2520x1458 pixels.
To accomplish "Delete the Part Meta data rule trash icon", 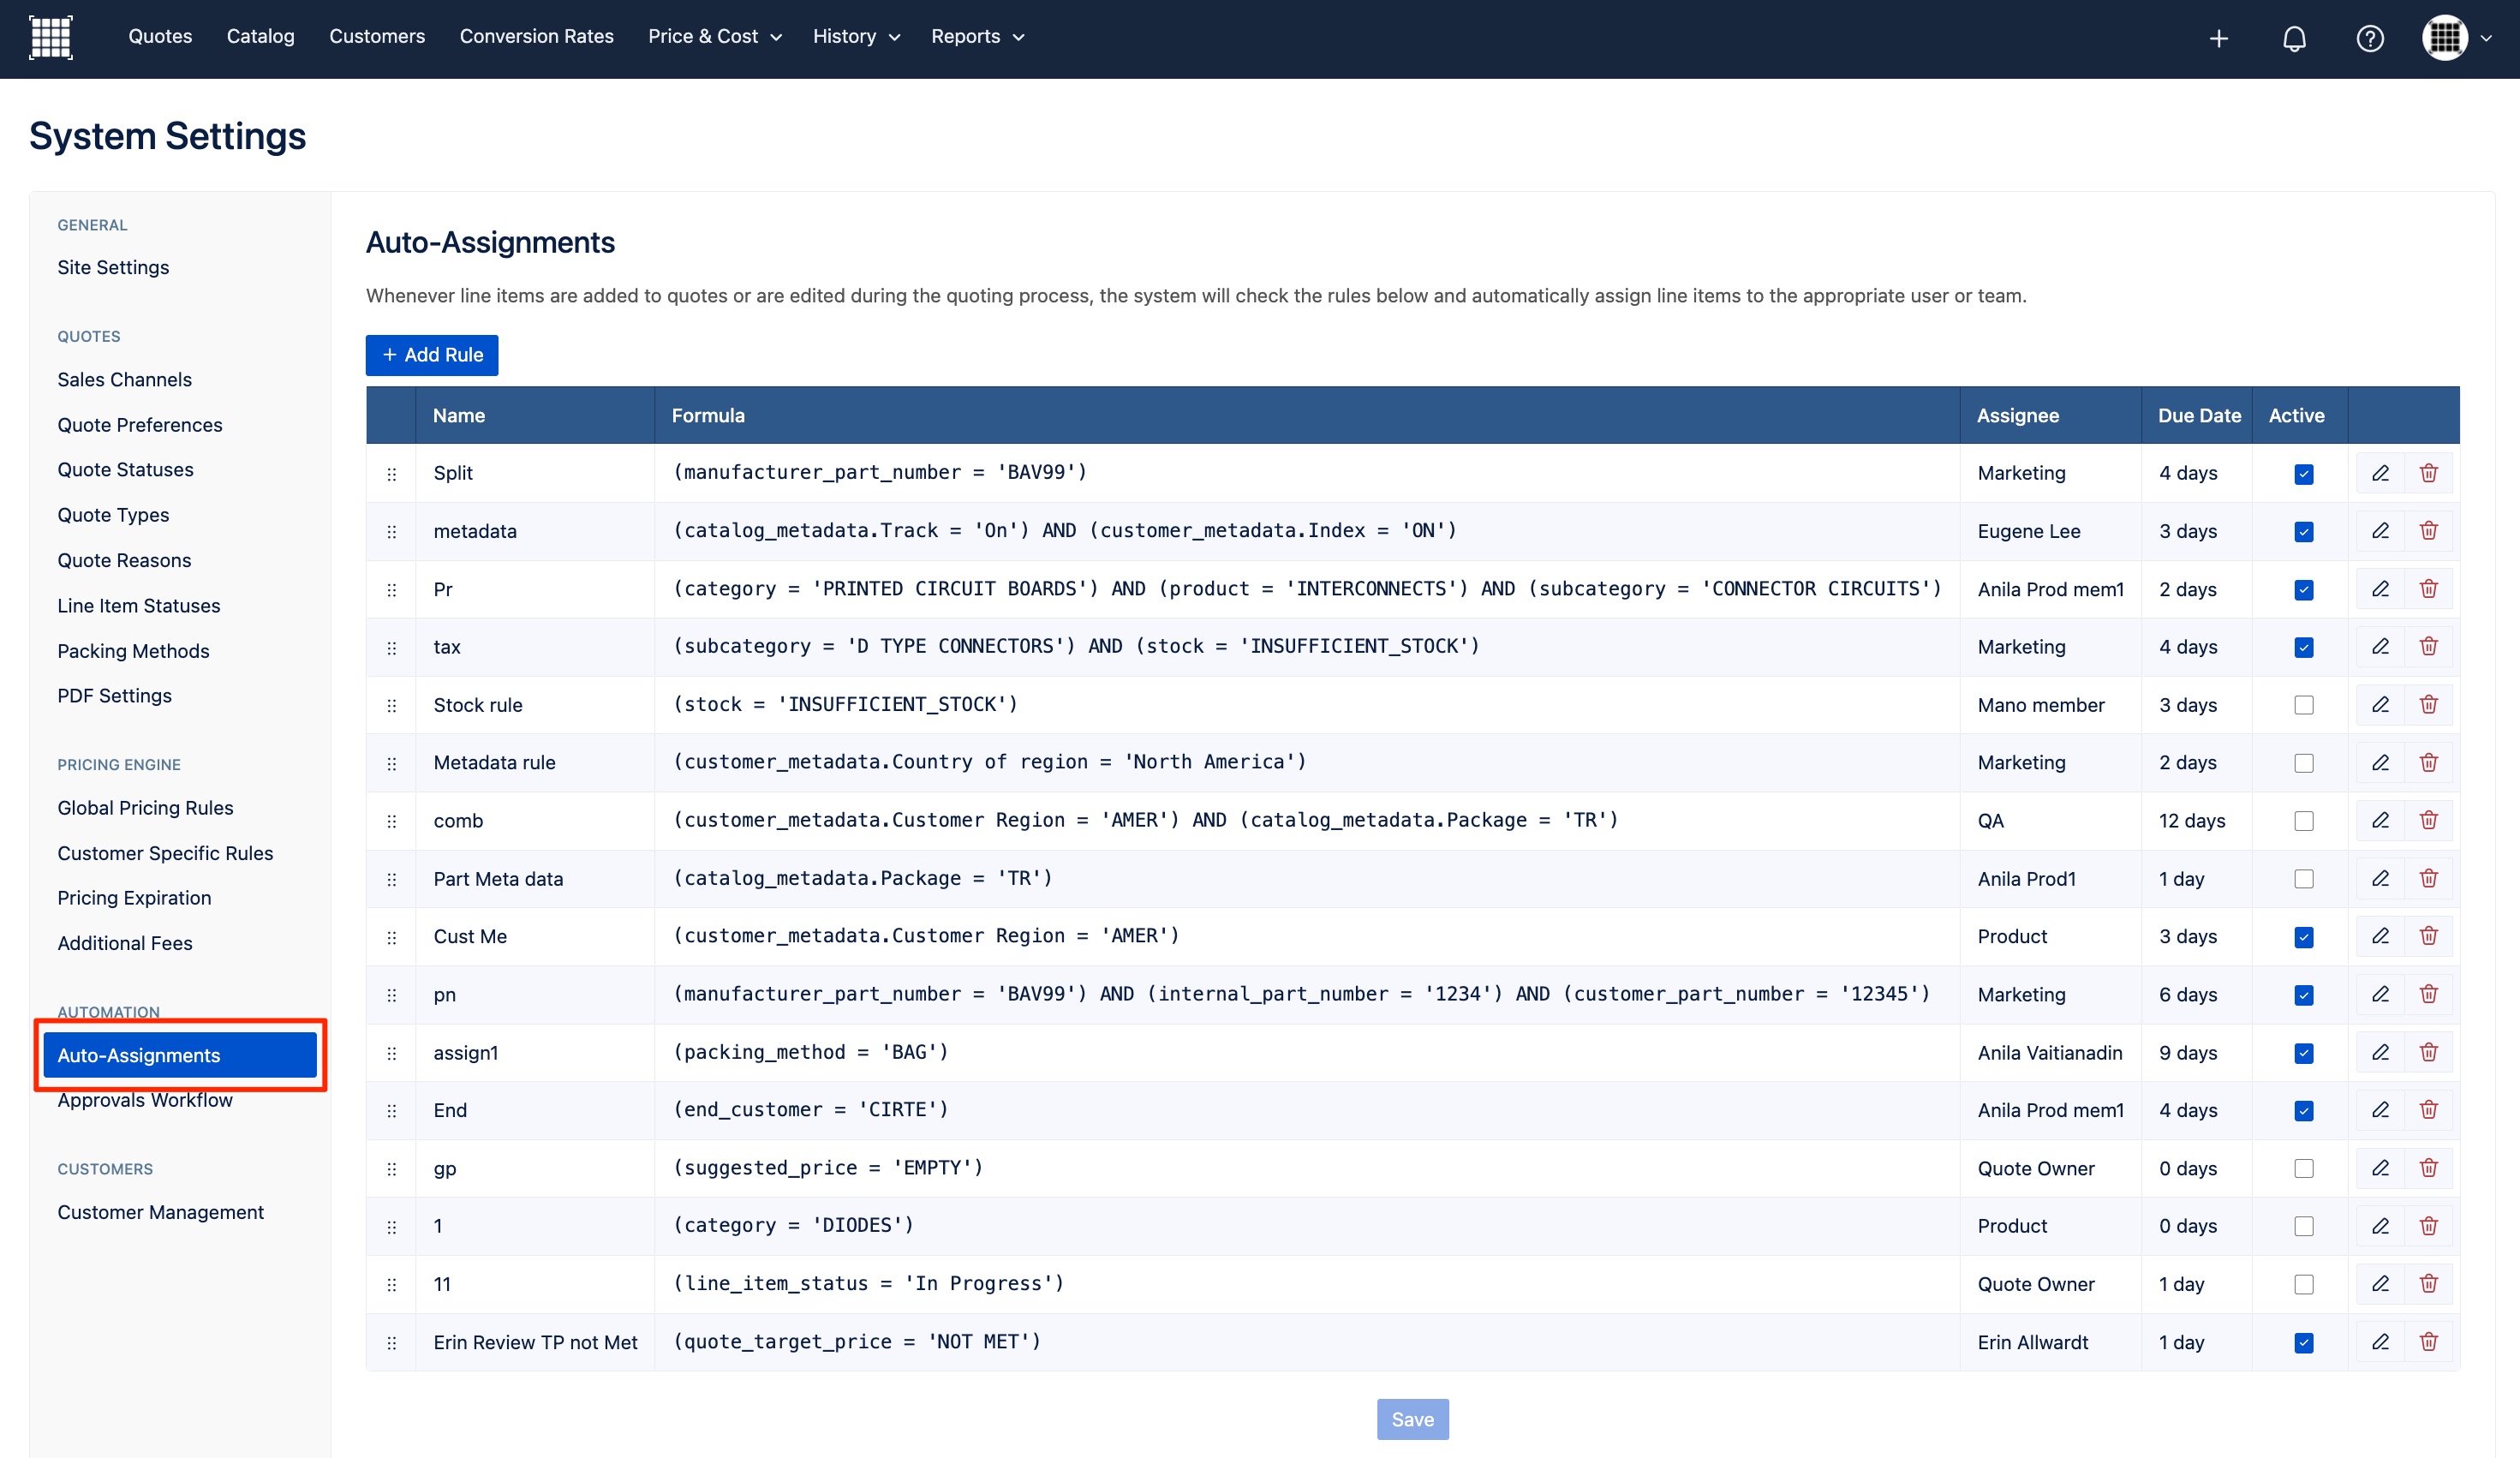I will 2428,879.
